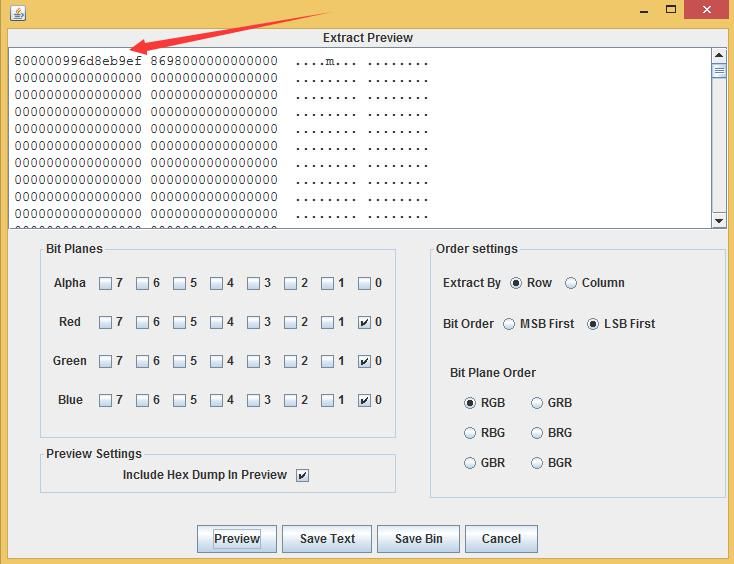Tick Green bit plane 5

tap(179, 361)
